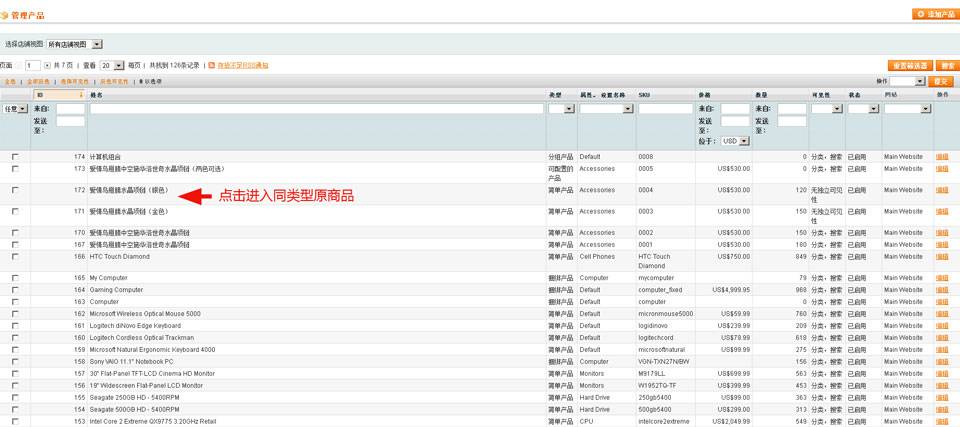Viewport: 960px width, 427px height.
Task: Tick the checkbox for product 173
Action: coord(15,168)
